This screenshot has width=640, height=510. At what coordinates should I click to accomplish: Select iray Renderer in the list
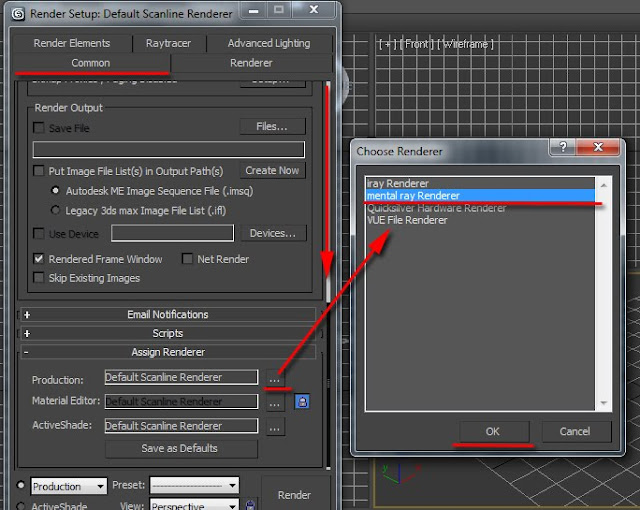click(x=480, y=183)
